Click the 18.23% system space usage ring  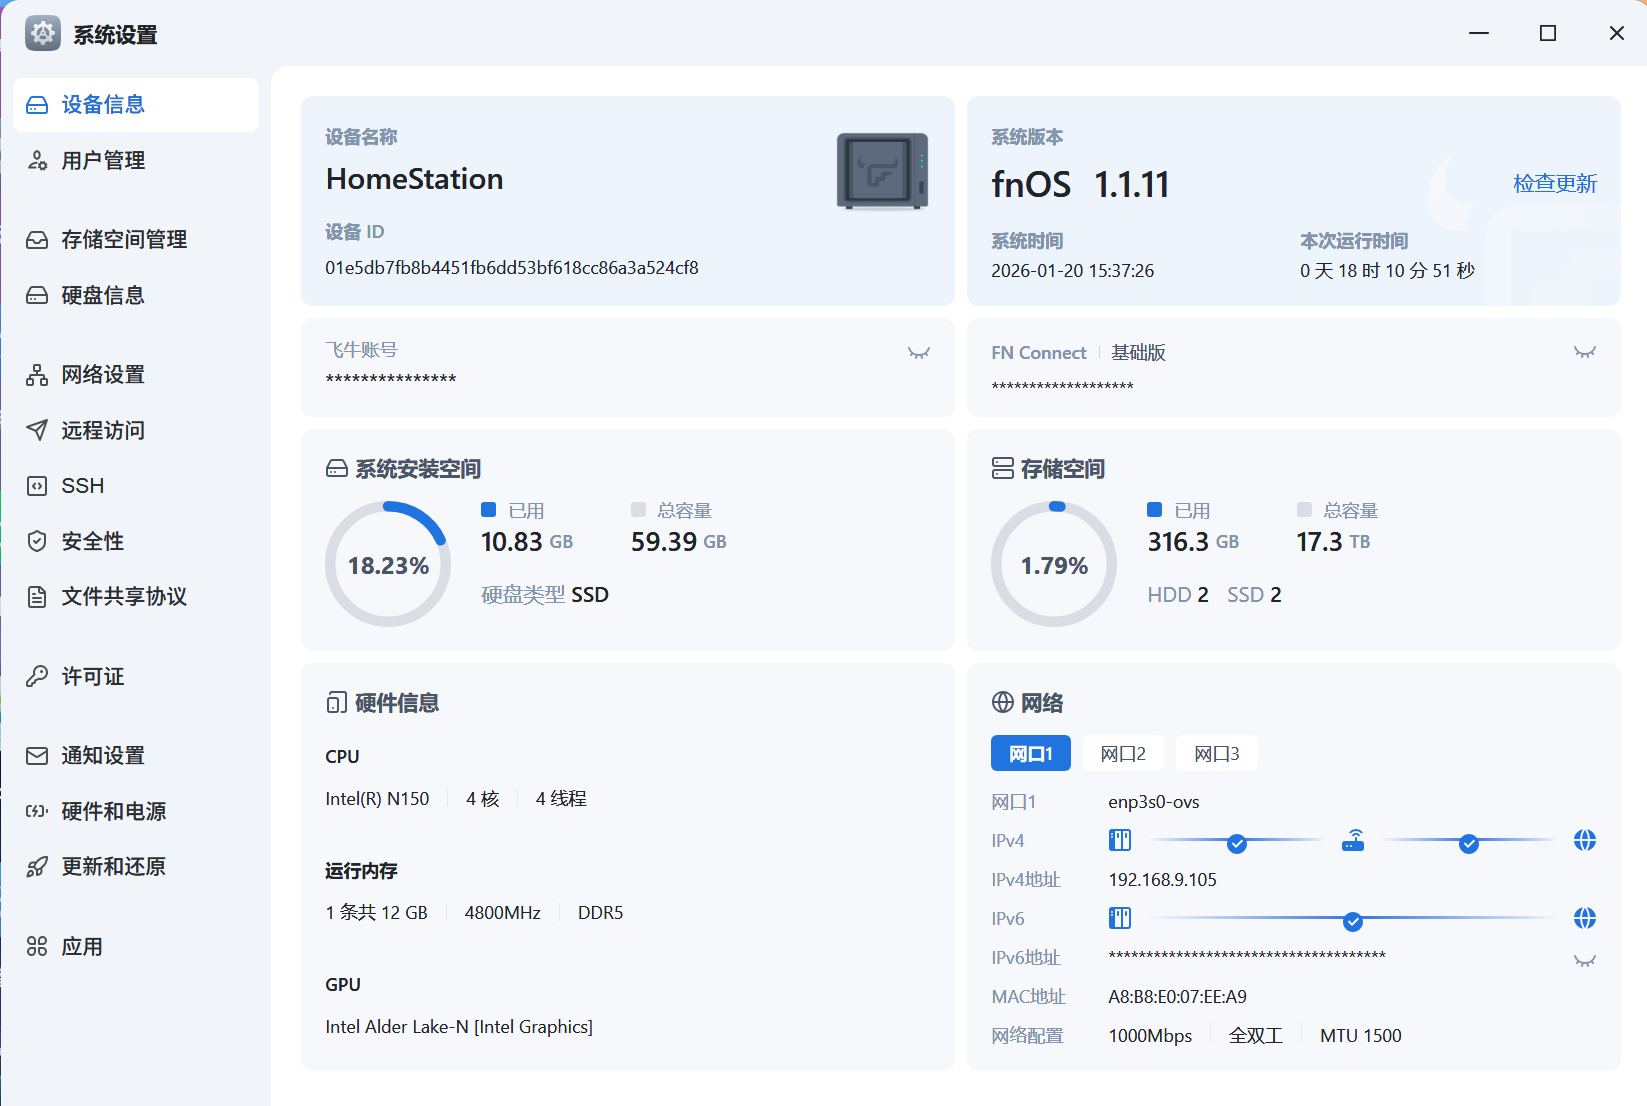pos(388,565)
